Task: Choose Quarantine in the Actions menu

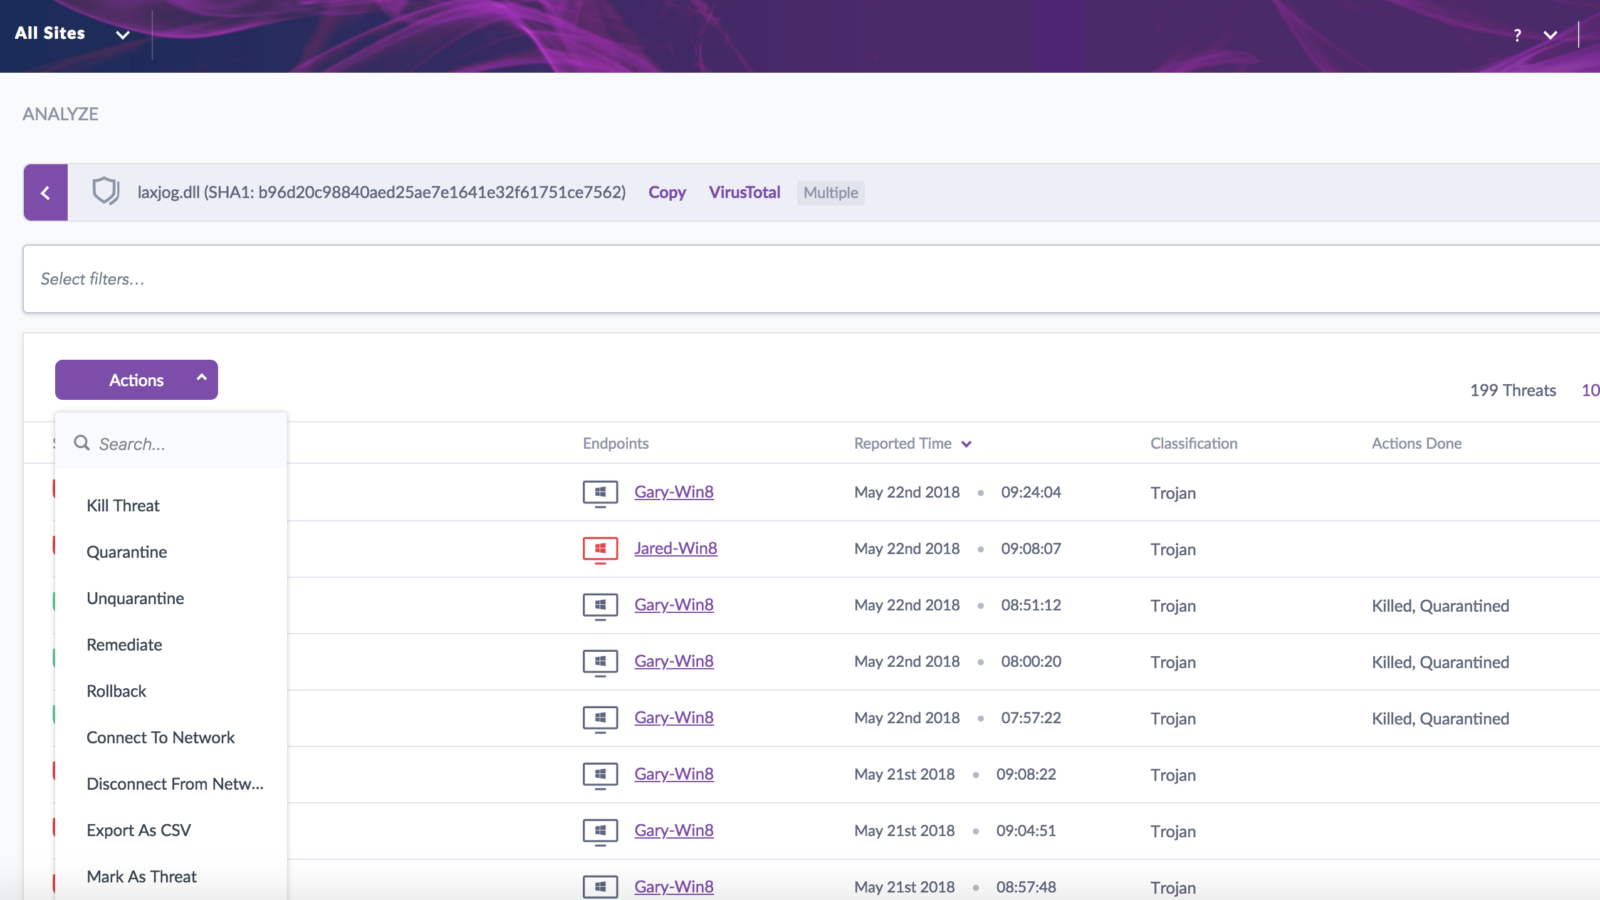Action: [127, 552]
